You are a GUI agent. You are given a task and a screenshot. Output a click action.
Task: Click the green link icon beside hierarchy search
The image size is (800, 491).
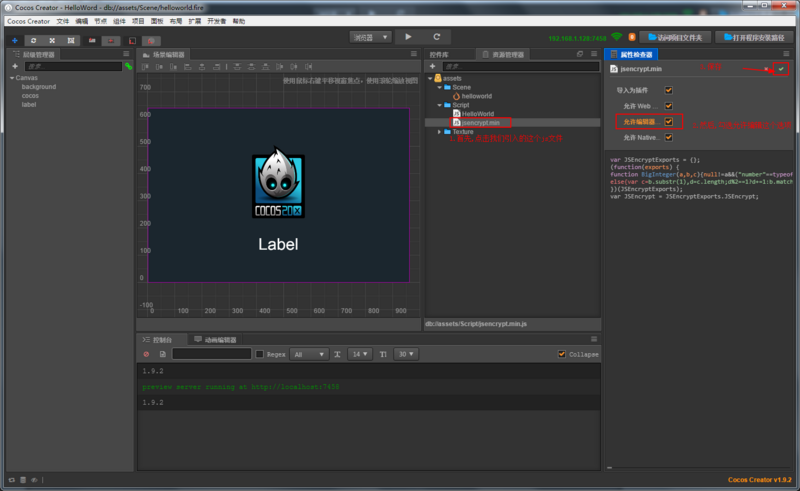[x=129, y=66]
